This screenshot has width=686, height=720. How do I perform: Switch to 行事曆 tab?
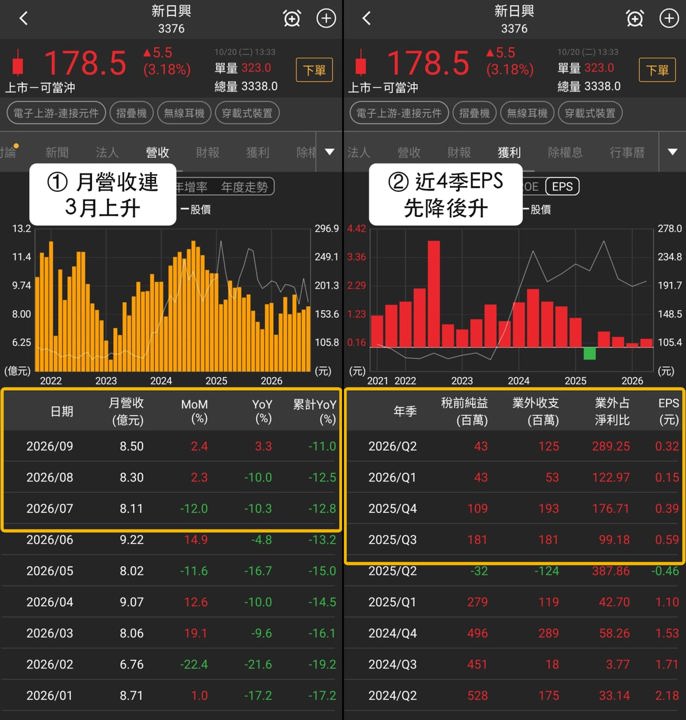(627, 152)
